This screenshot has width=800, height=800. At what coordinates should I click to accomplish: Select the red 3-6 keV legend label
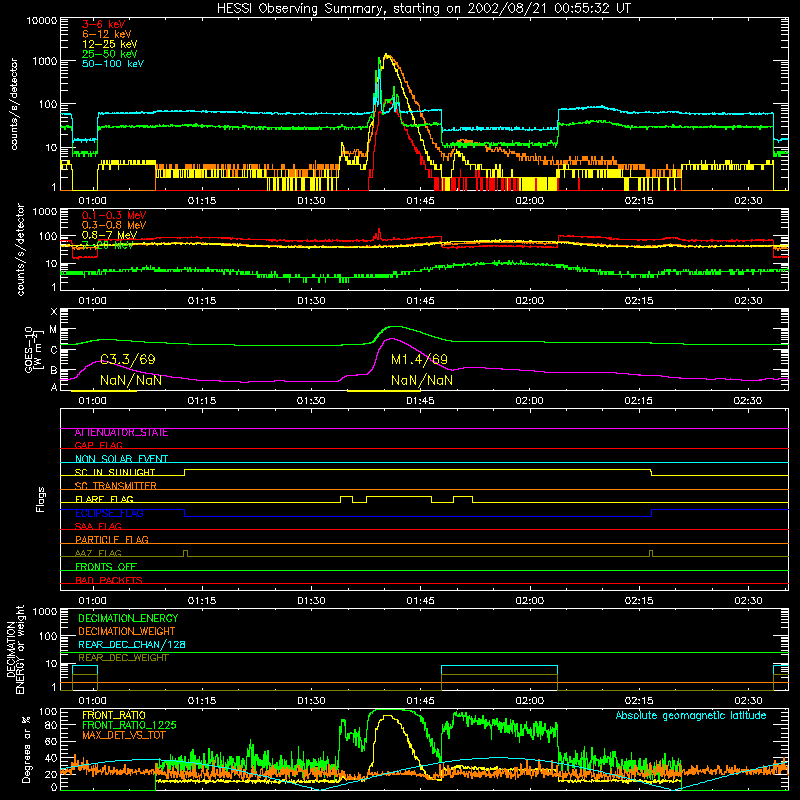coord(104,24)
